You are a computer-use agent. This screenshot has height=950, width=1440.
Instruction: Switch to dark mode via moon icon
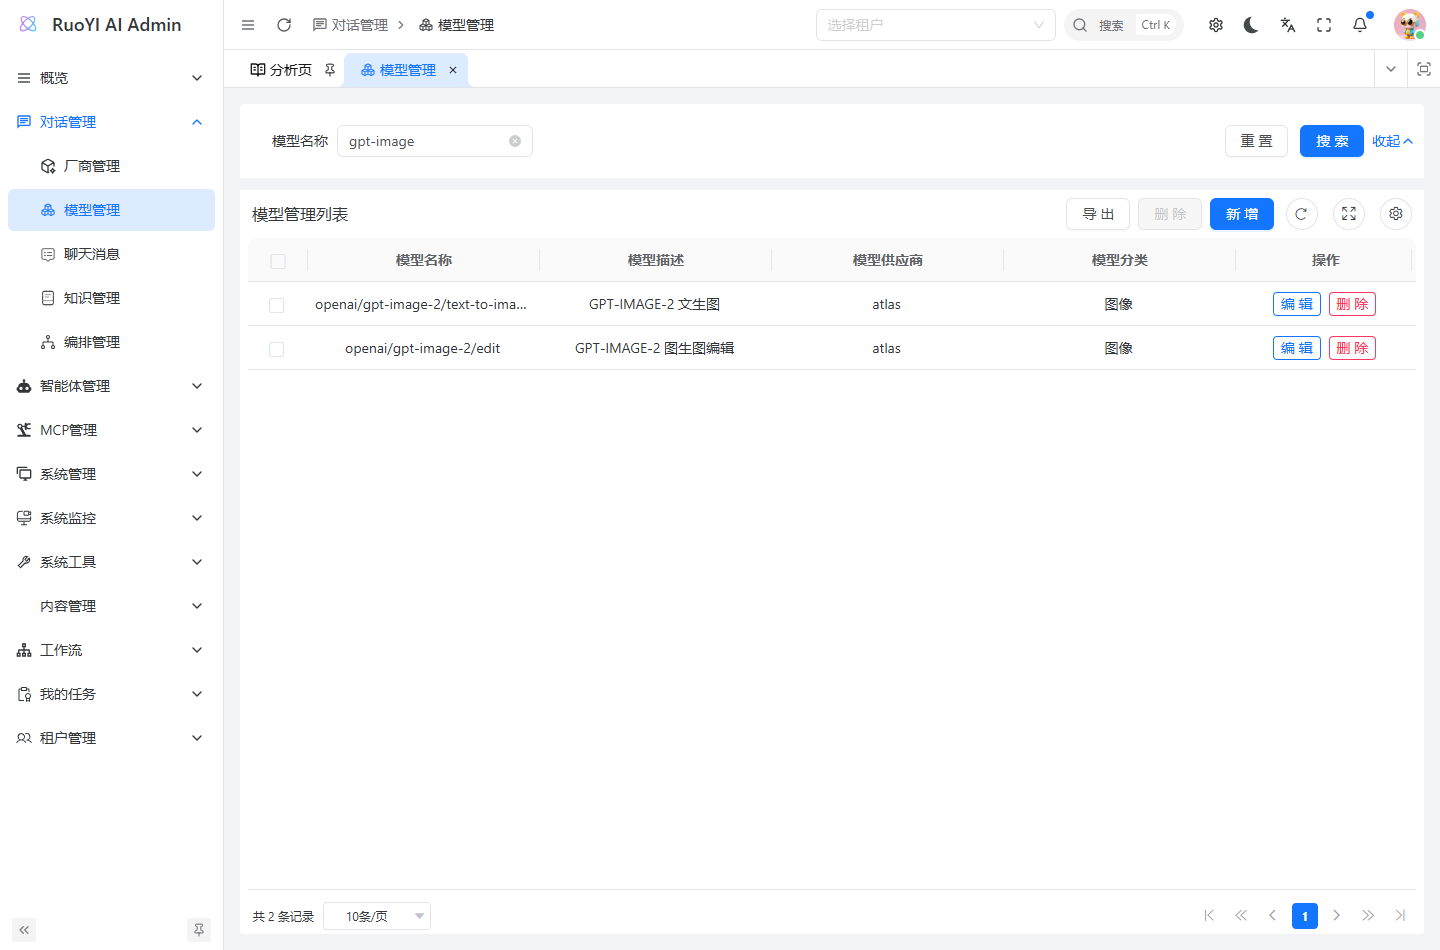coord(1251,25)
